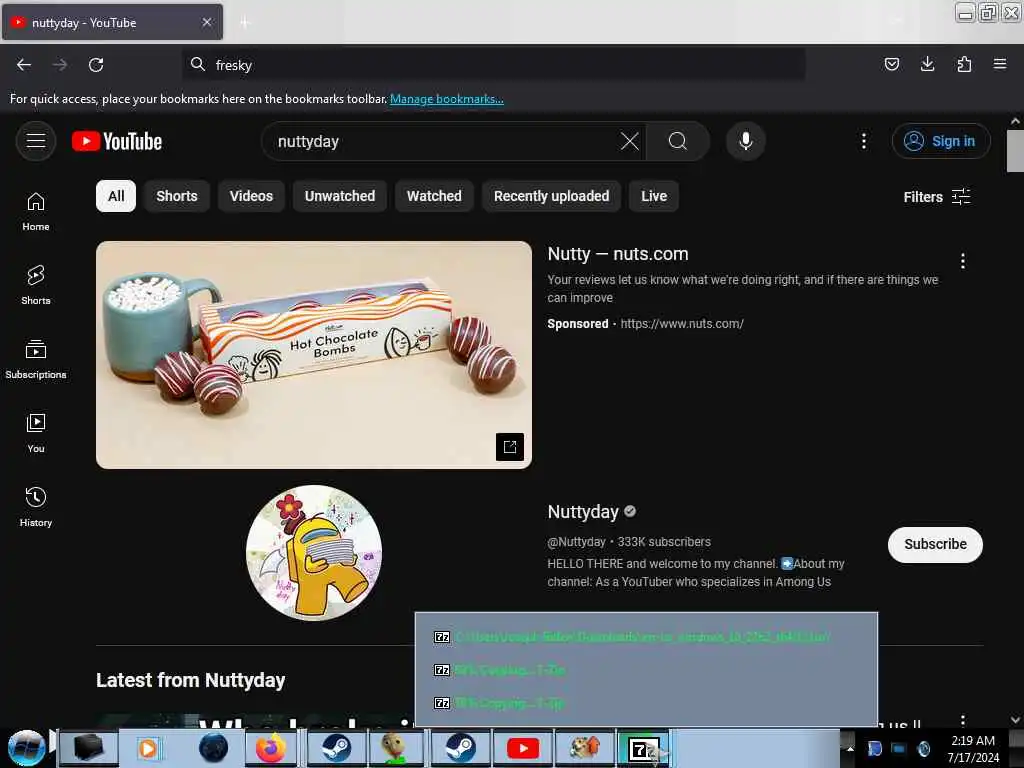The width and height of the screenshot is (1024, 768).
Task: Start voice search with microphone
Action: point(746,141)
